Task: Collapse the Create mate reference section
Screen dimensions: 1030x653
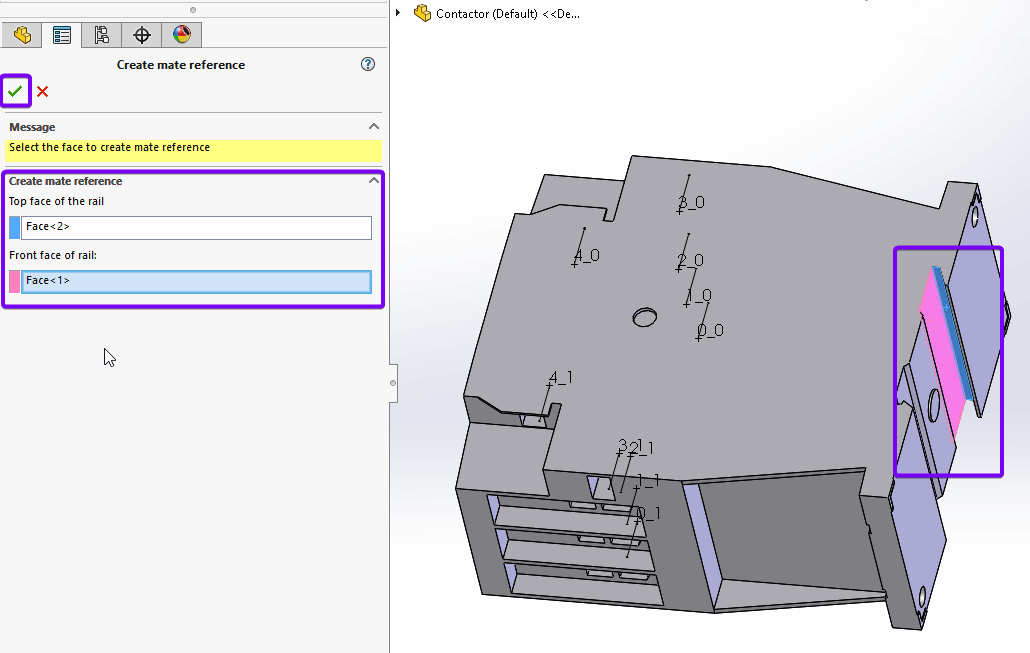Action: pos(374,180)
